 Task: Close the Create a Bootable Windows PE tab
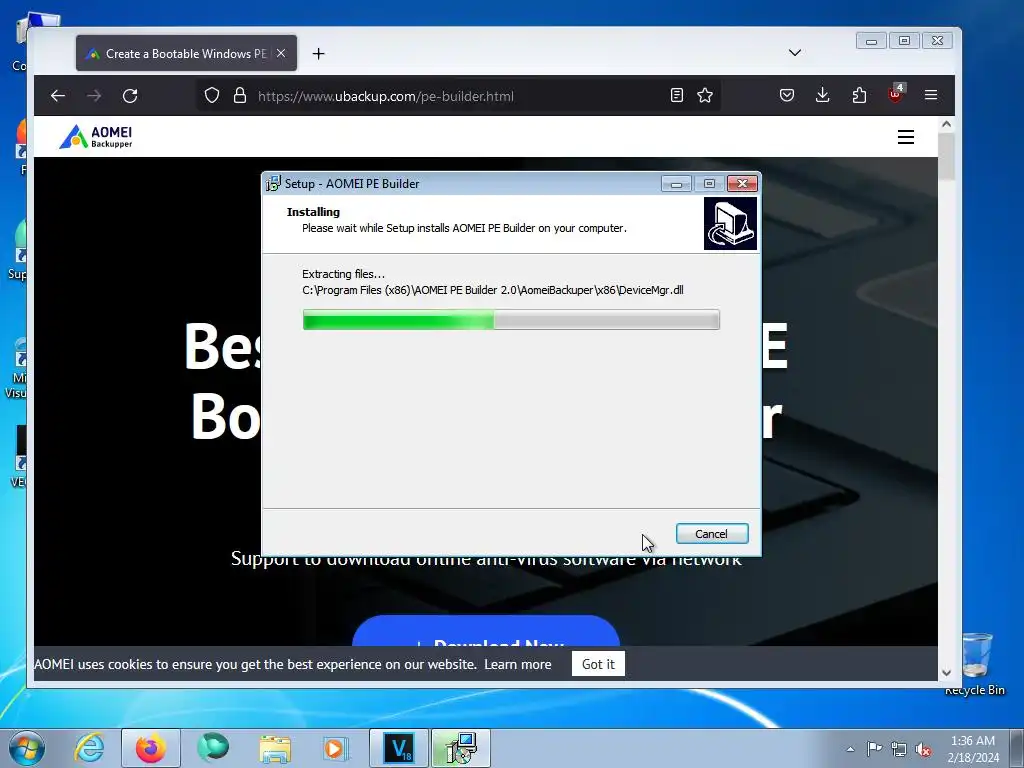pos(281,54)
